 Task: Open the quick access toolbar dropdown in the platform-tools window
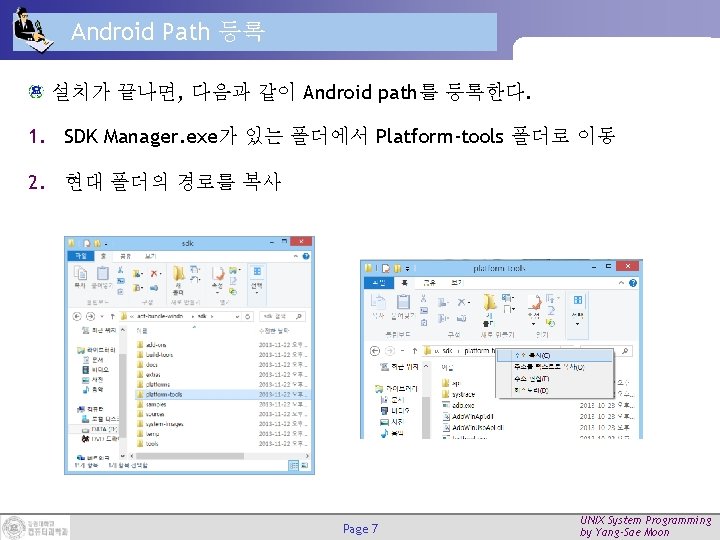pos(407,268)
